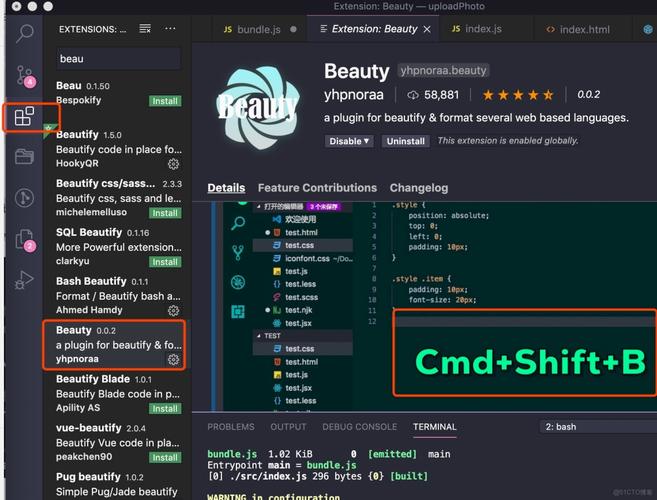Close the Extension: Beauty tab
The width and height of the screenshot is (657, 500).
(427, 29)
